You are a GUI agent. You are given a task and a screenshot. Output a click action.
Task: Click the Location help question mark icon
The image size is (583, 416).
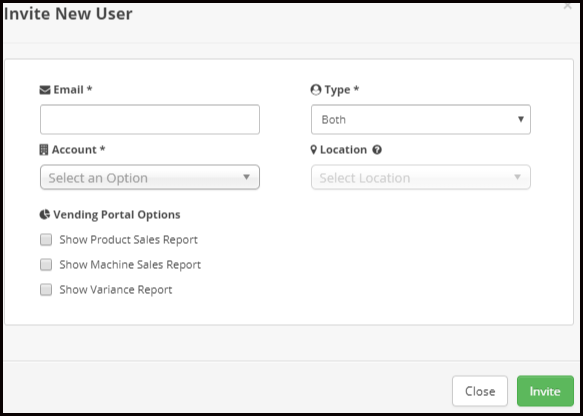(x=377, y=150)
